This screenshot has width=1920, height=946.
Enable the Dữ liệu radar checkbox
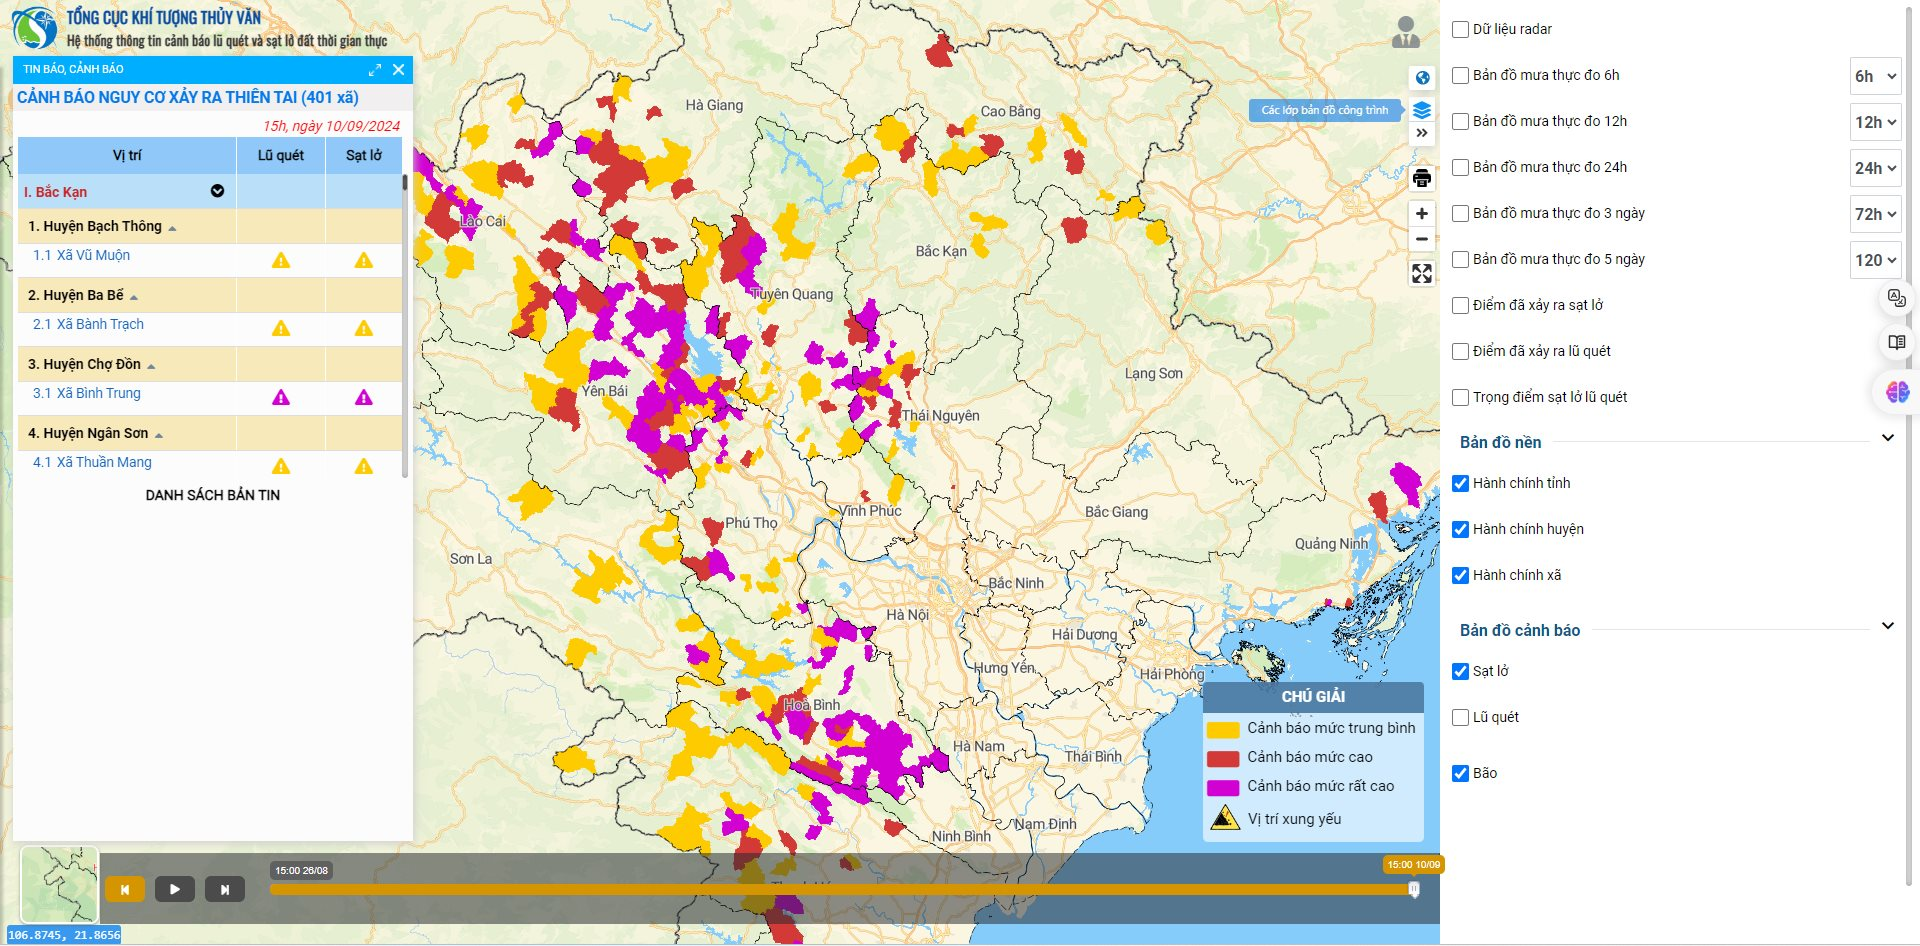1460,30
